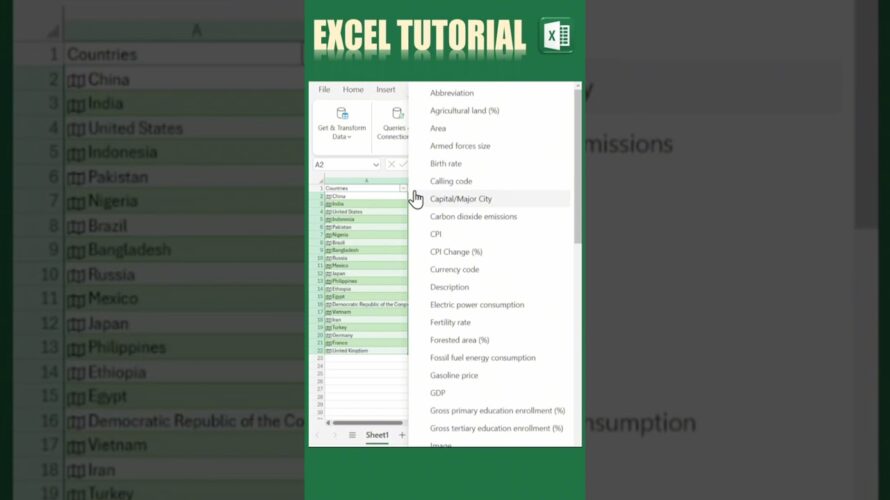Select the India cell in Excel window

pos(366,204)
